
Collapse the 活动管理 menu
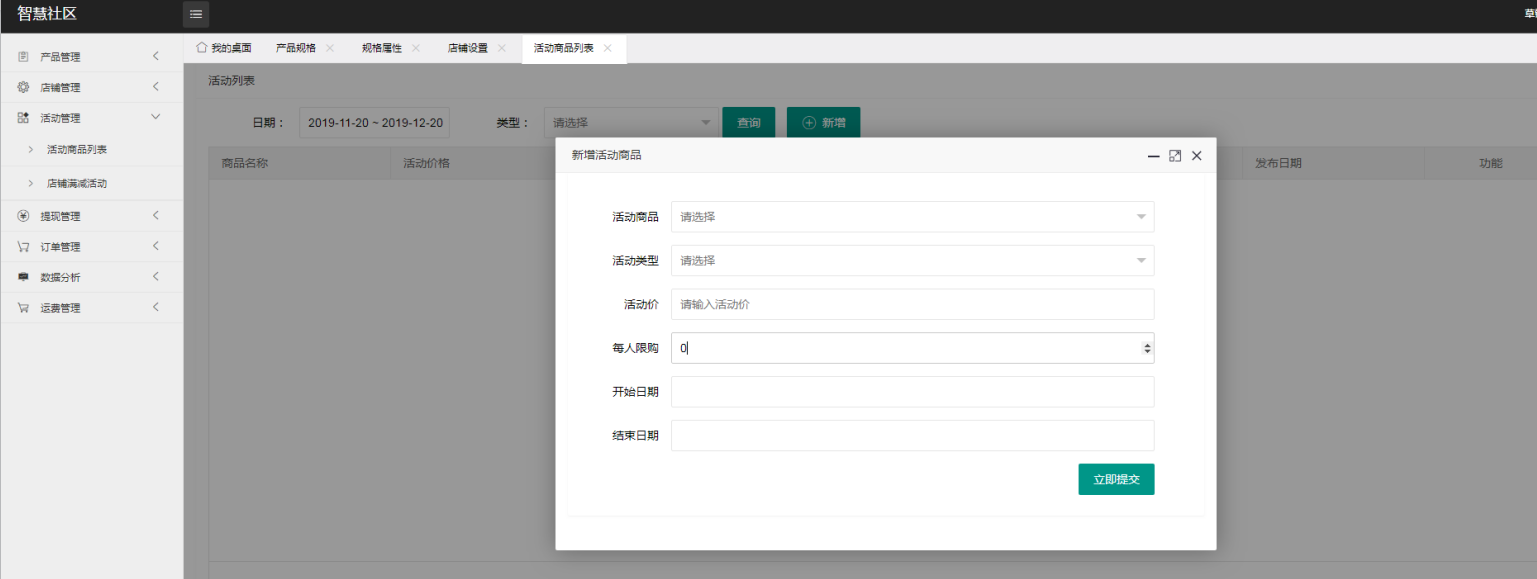(x=155, y=117)
